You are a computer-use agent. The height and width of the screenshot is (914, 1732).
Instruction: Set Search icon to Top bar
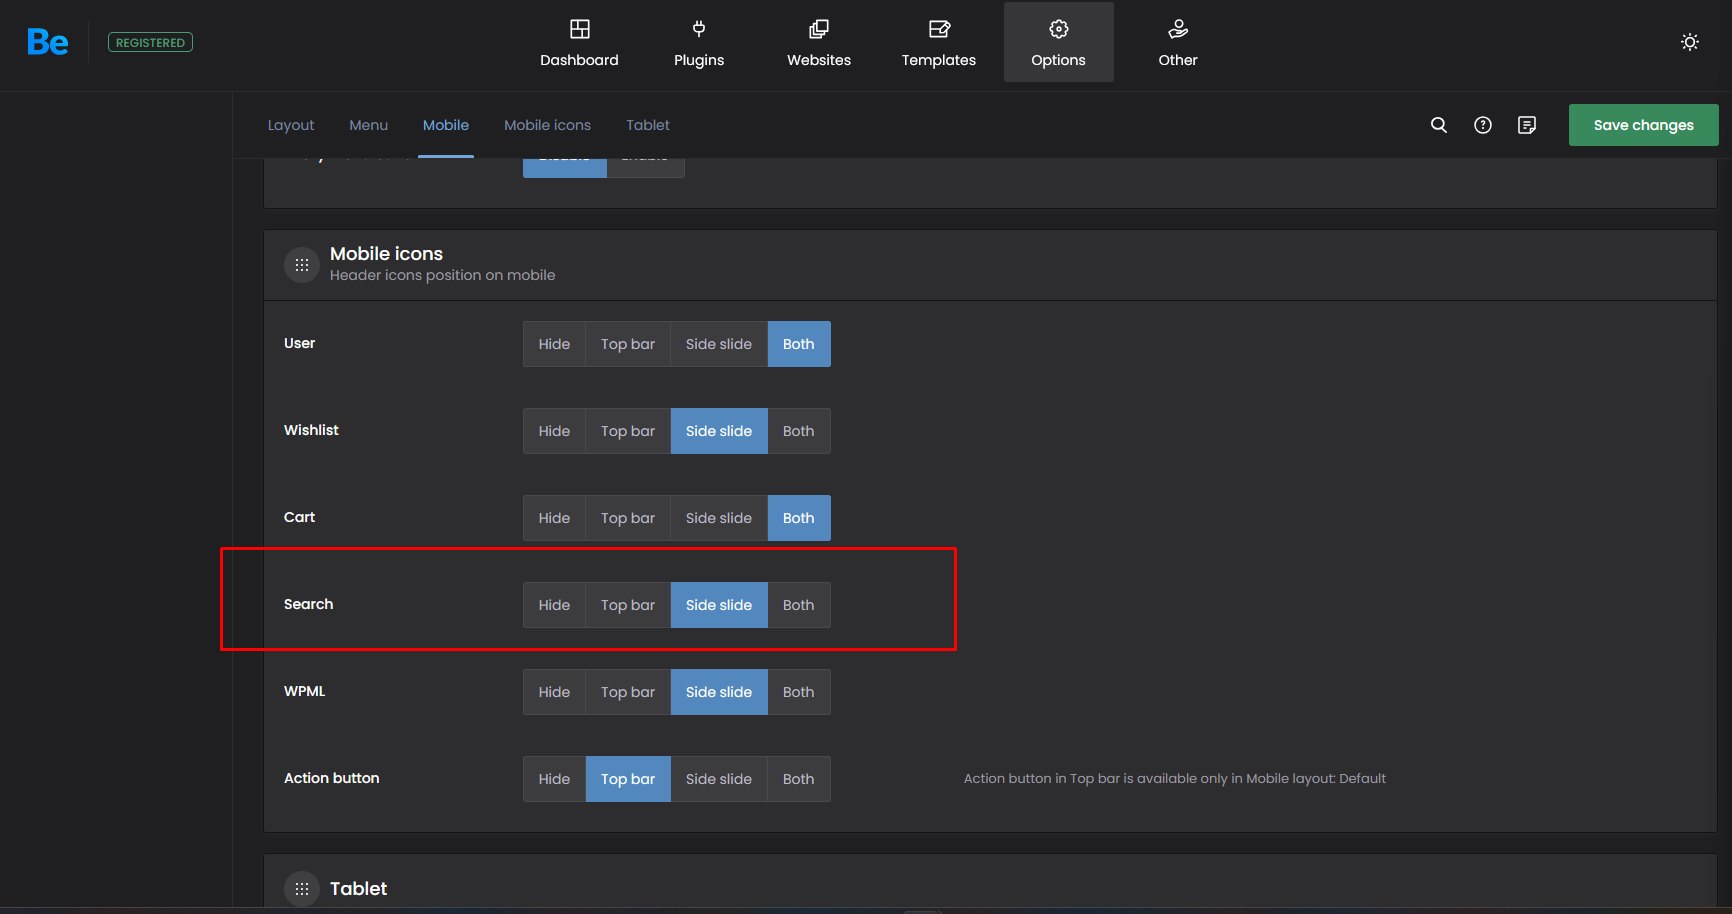click(x=628, y=605)
